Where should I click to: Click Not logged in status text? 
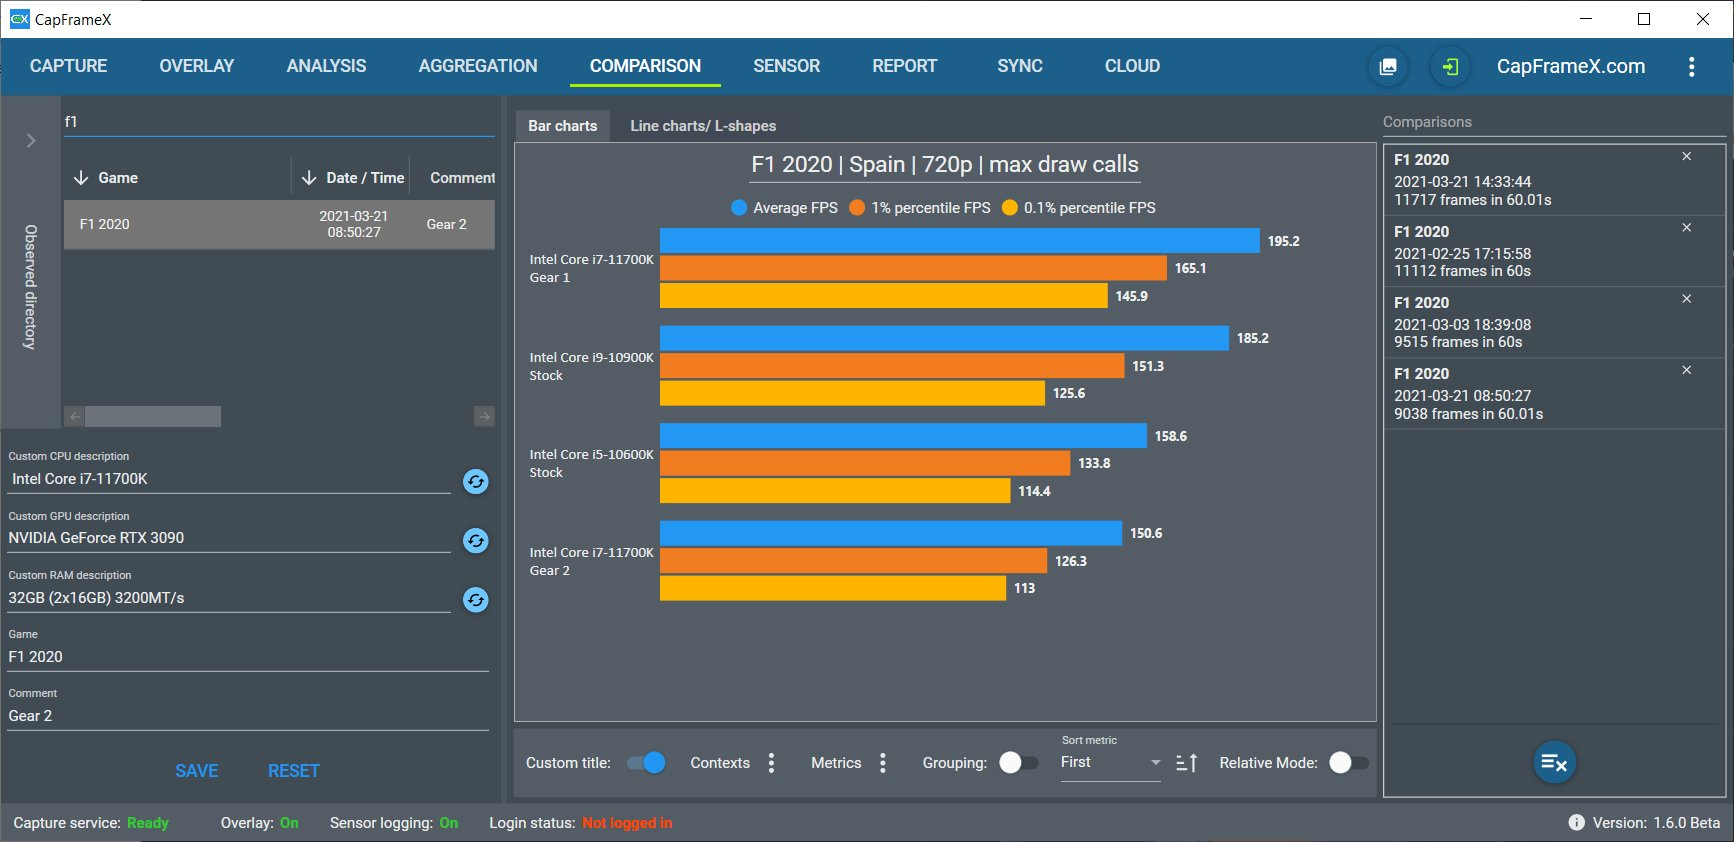[x=627, y=823]
